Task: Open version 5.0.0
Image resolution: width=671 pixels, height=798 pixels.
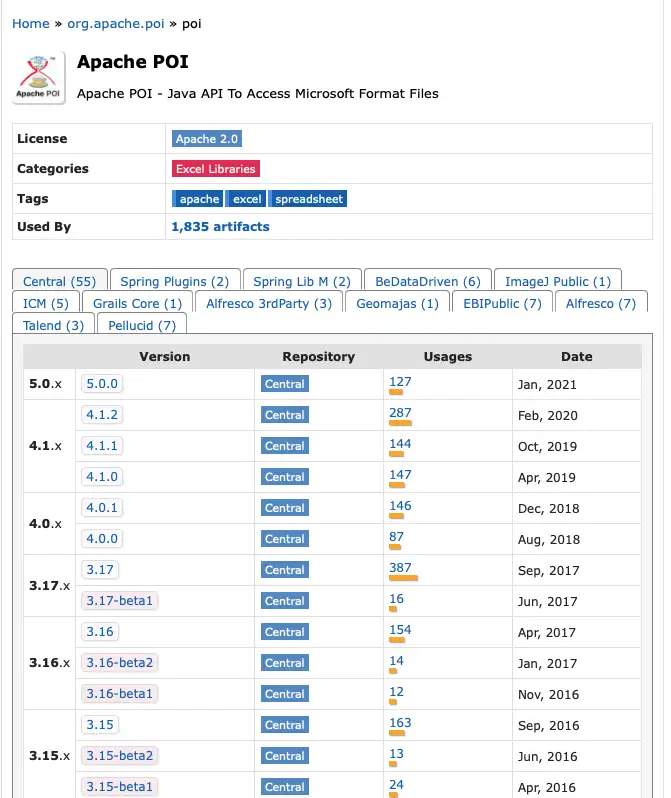Action: (102, 384)
